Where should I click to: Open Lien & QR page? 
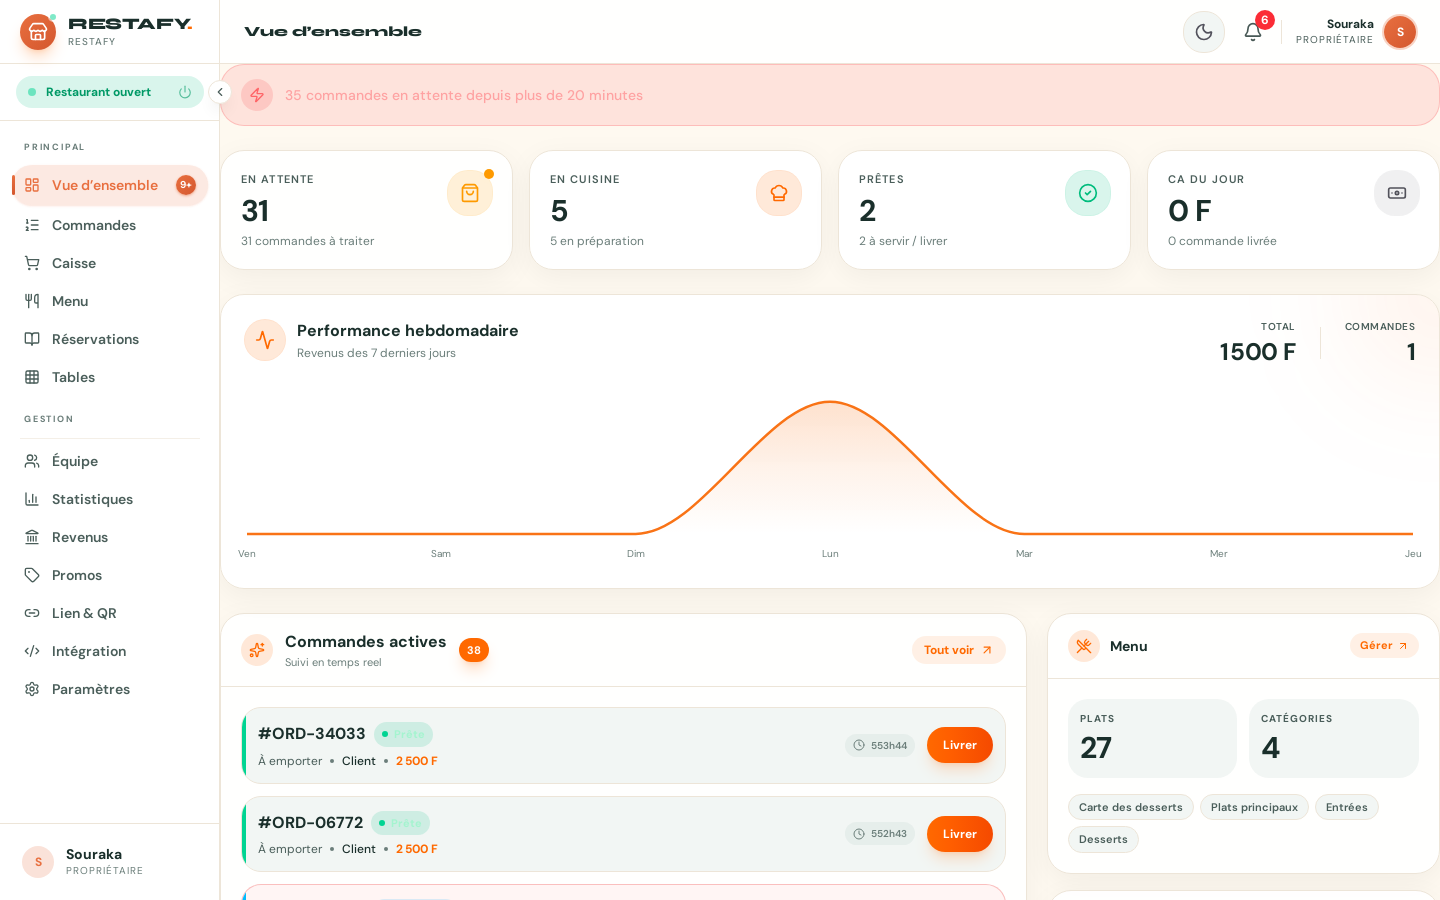[x=110, y=613]
